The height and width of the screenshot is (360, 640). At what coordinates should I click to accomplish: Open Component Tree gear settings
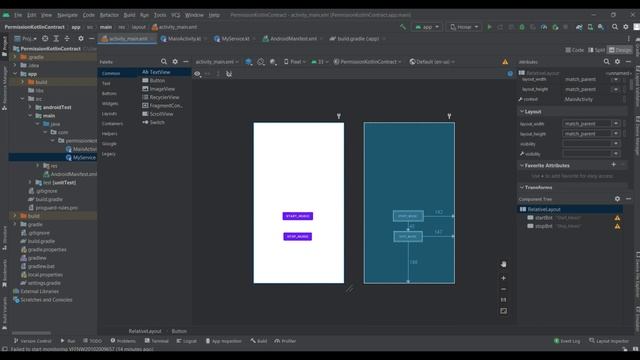pyautogui.click(x=618, y=199)
